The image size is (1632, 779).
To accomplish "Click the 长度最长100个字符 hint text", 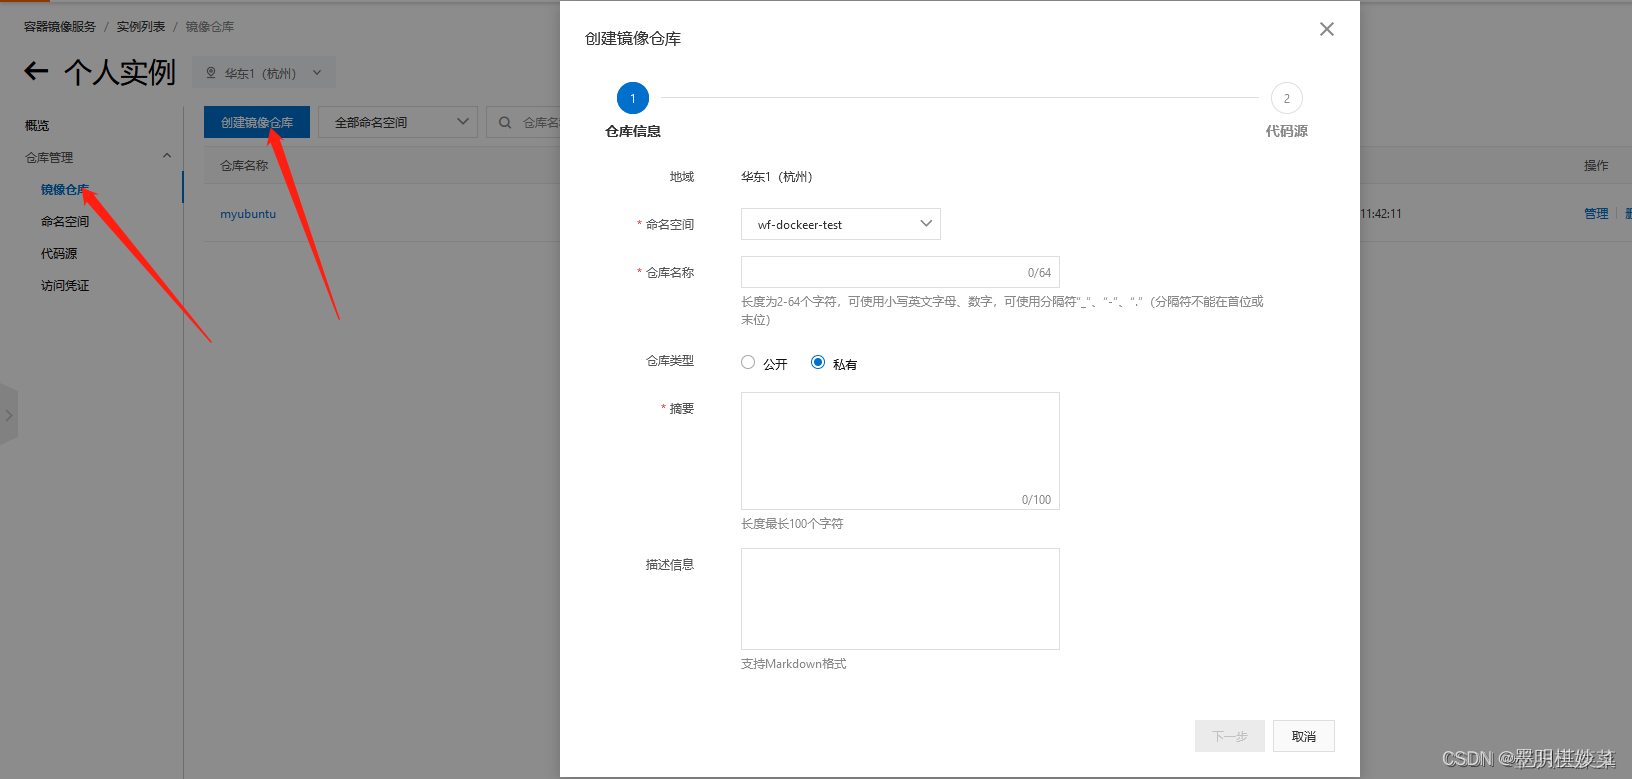I will click(792, 523).
